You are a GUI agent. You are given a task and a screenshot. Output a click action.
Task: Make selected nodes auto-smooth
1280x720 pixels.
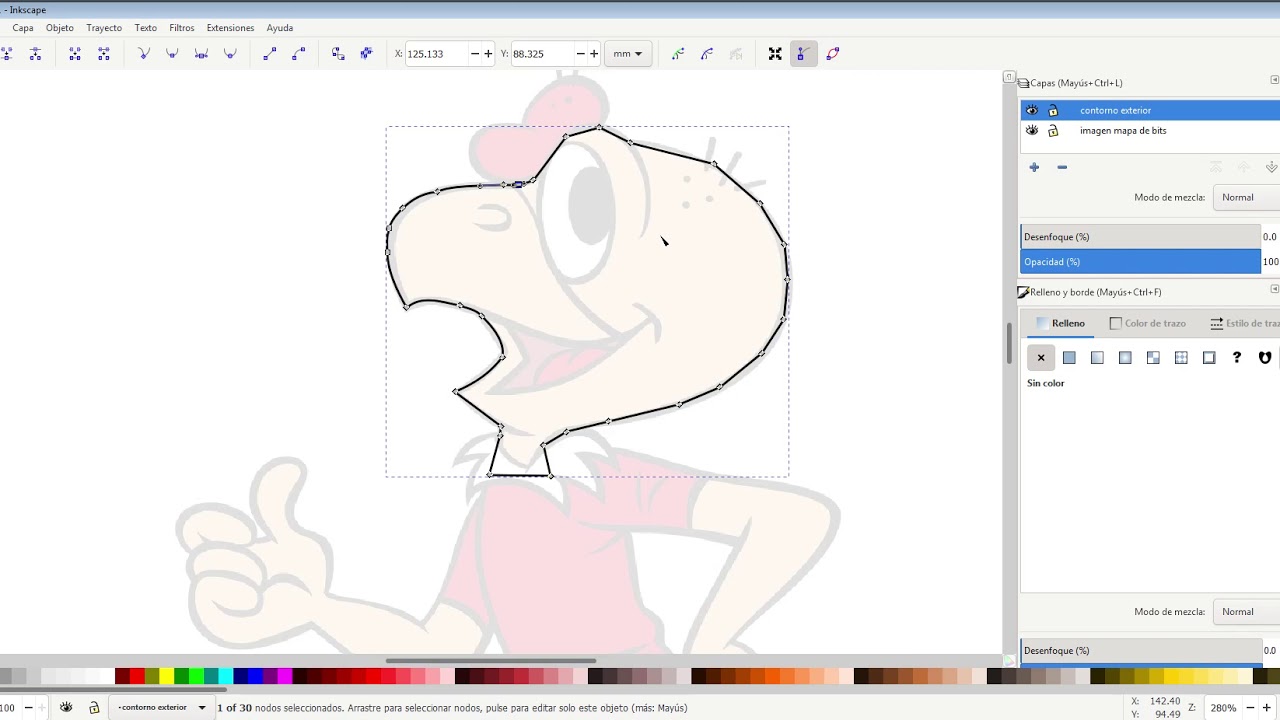tap(230, 54)
